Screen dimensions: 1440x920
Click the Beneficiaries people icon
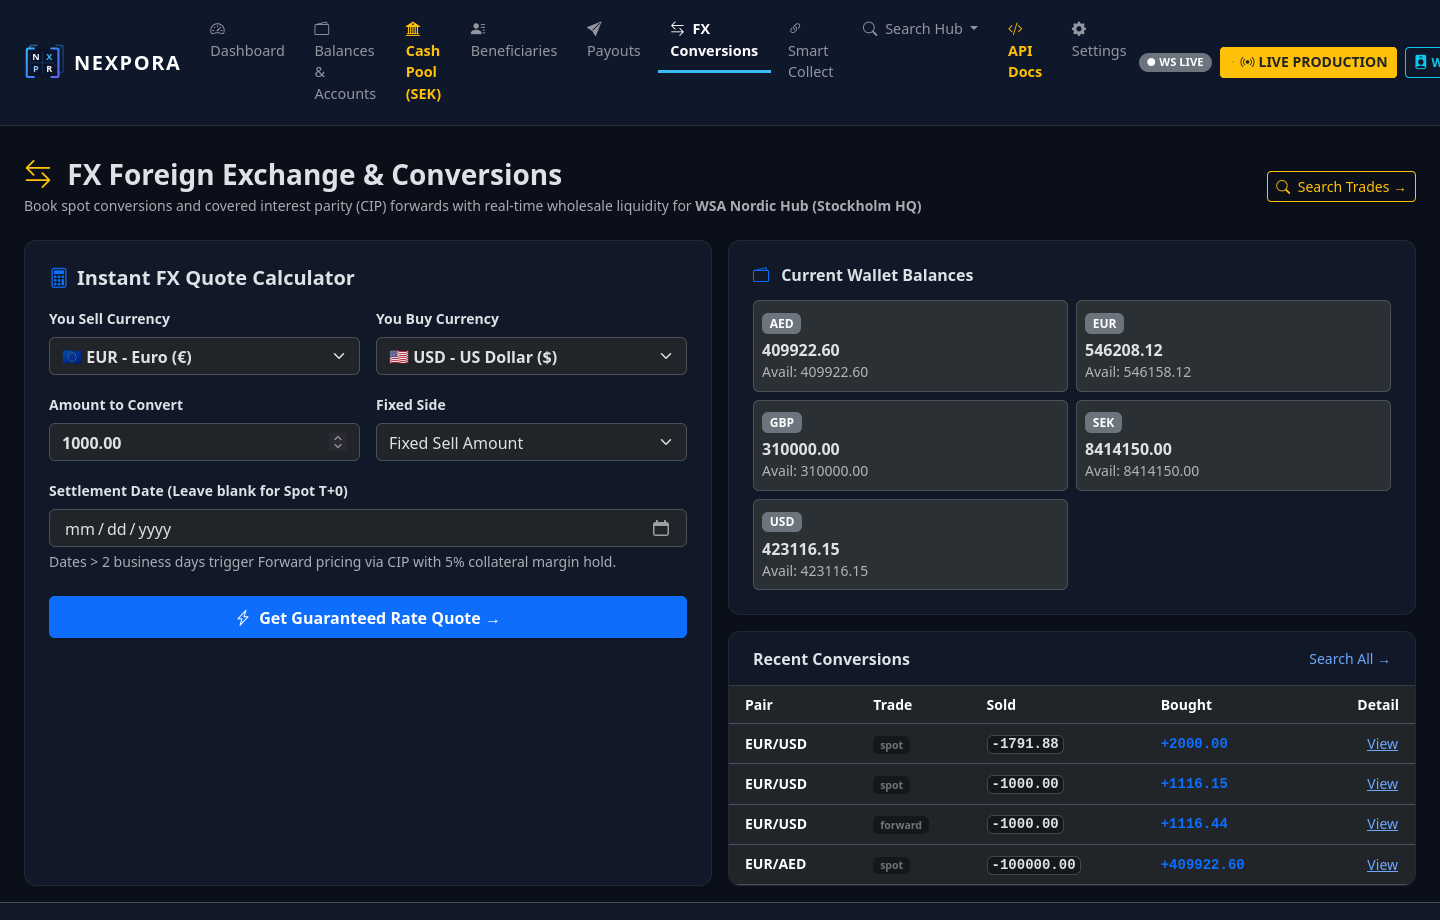click(478, 29)
